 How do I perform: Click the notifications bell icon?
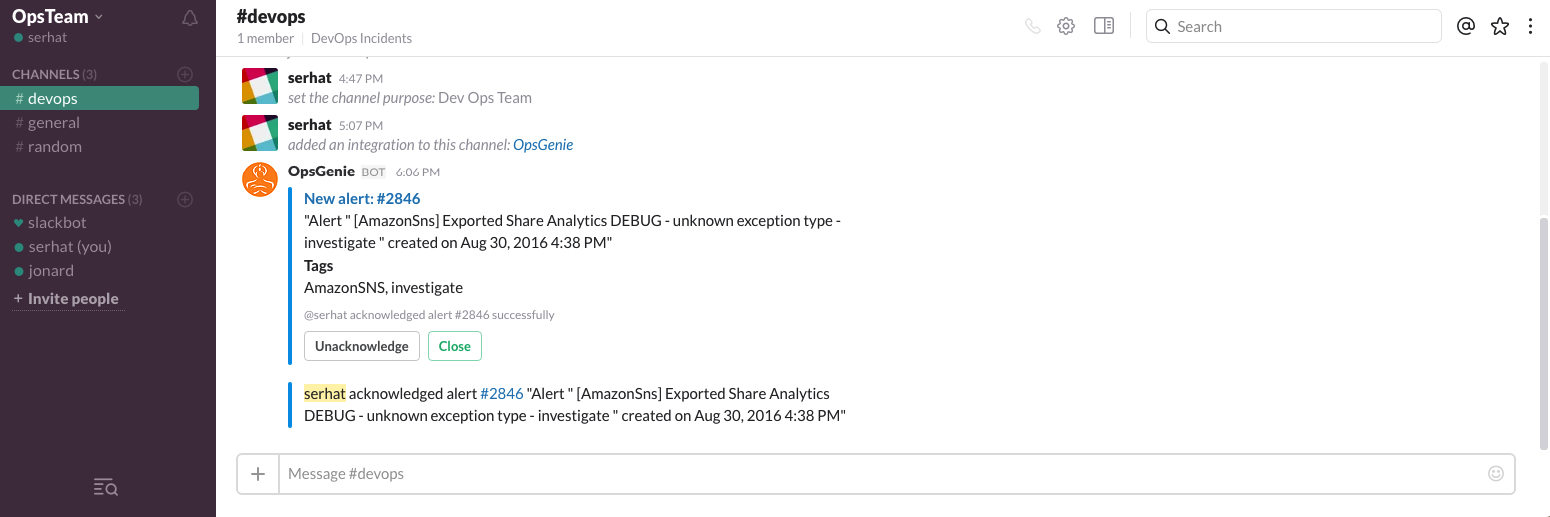click(x=190, y=18)
